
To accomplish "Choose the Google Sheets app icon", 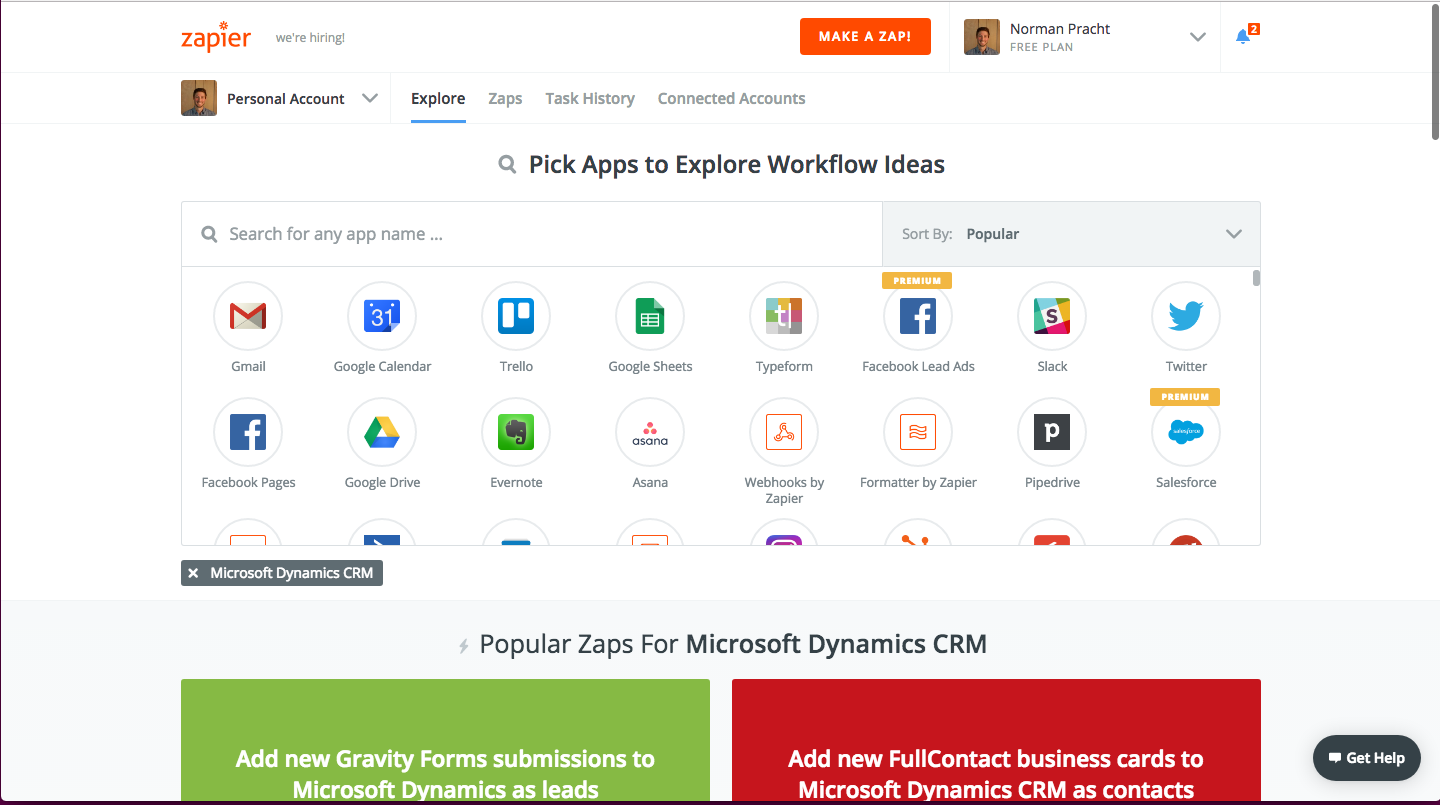I will pos(650,316).
